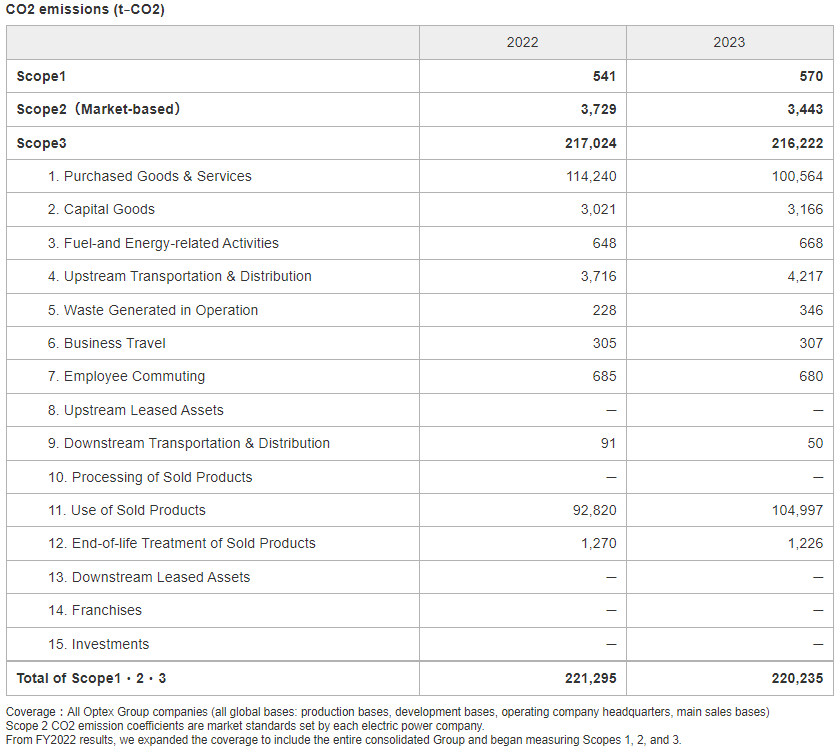Select the Franchises row label
The height and width of the screenshot is (749, 838).
pos(95,610)
